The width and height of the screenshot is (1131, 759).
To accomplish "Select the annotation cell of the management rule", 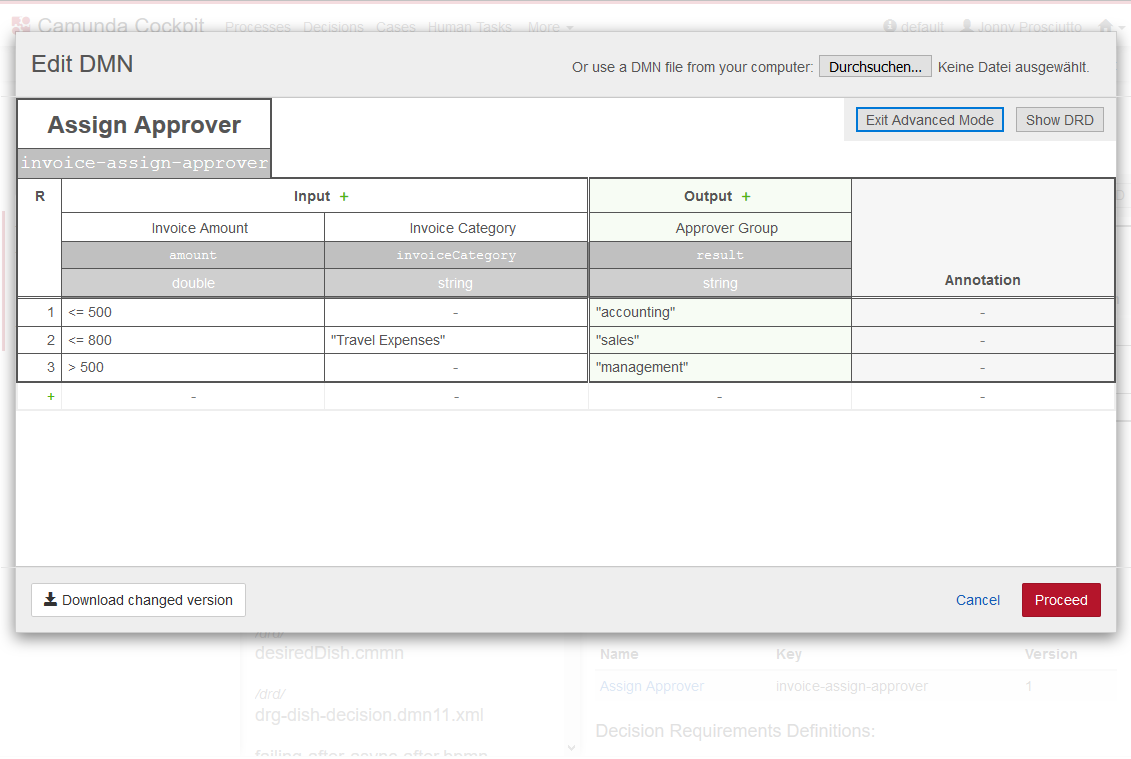I will click(982, 368).
